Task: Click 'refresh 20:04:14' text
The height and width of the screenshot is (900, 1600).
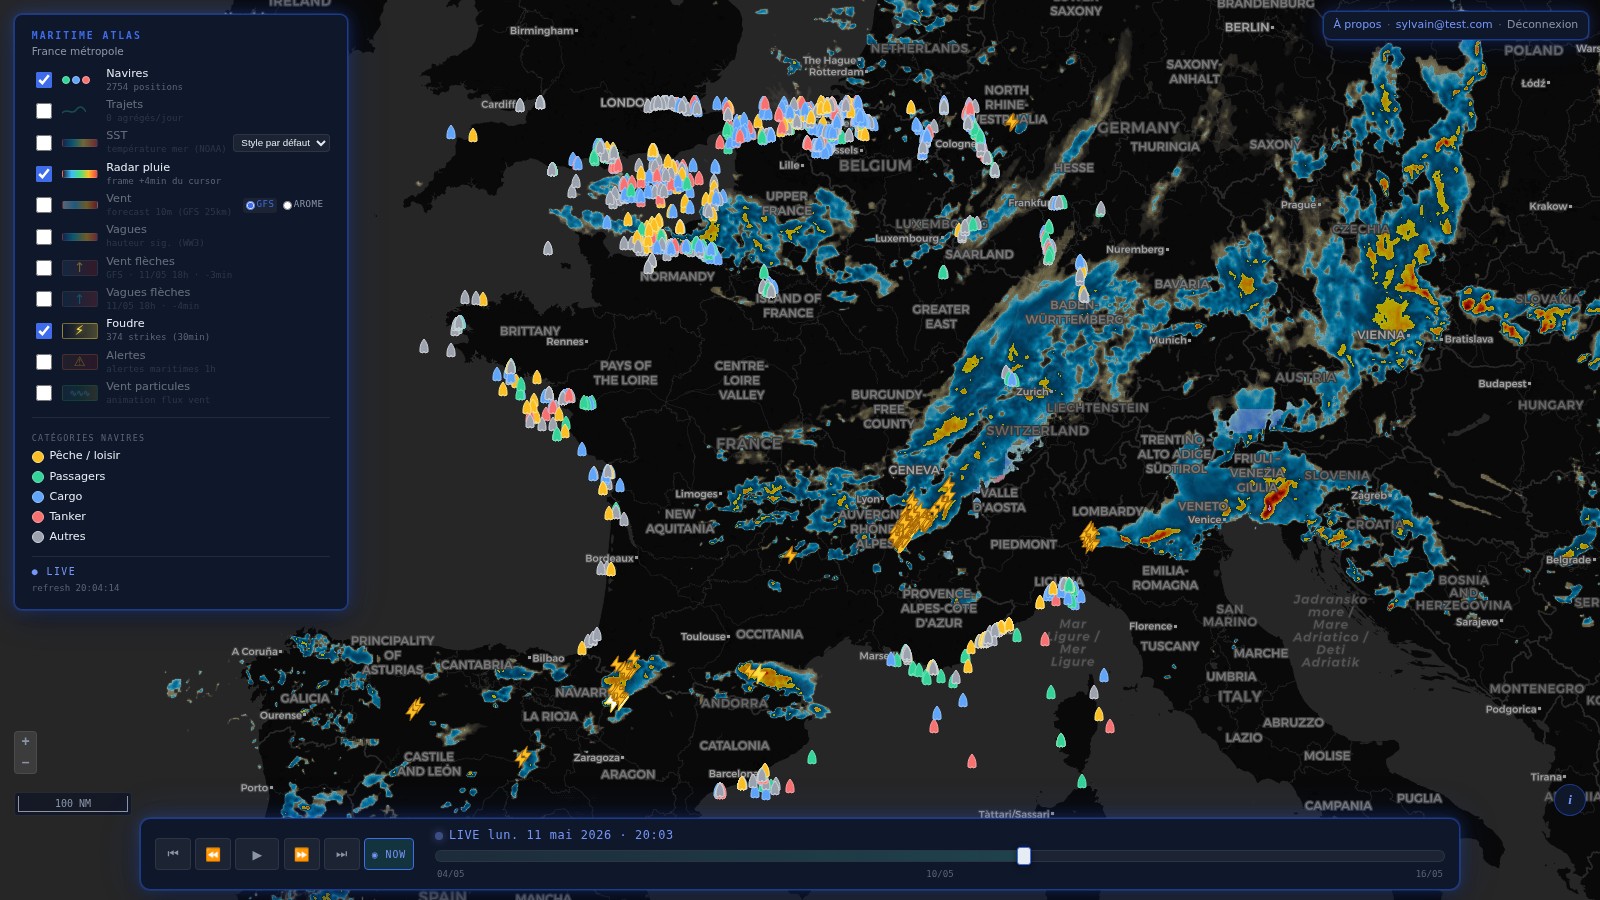Action: tap(75, 588)
